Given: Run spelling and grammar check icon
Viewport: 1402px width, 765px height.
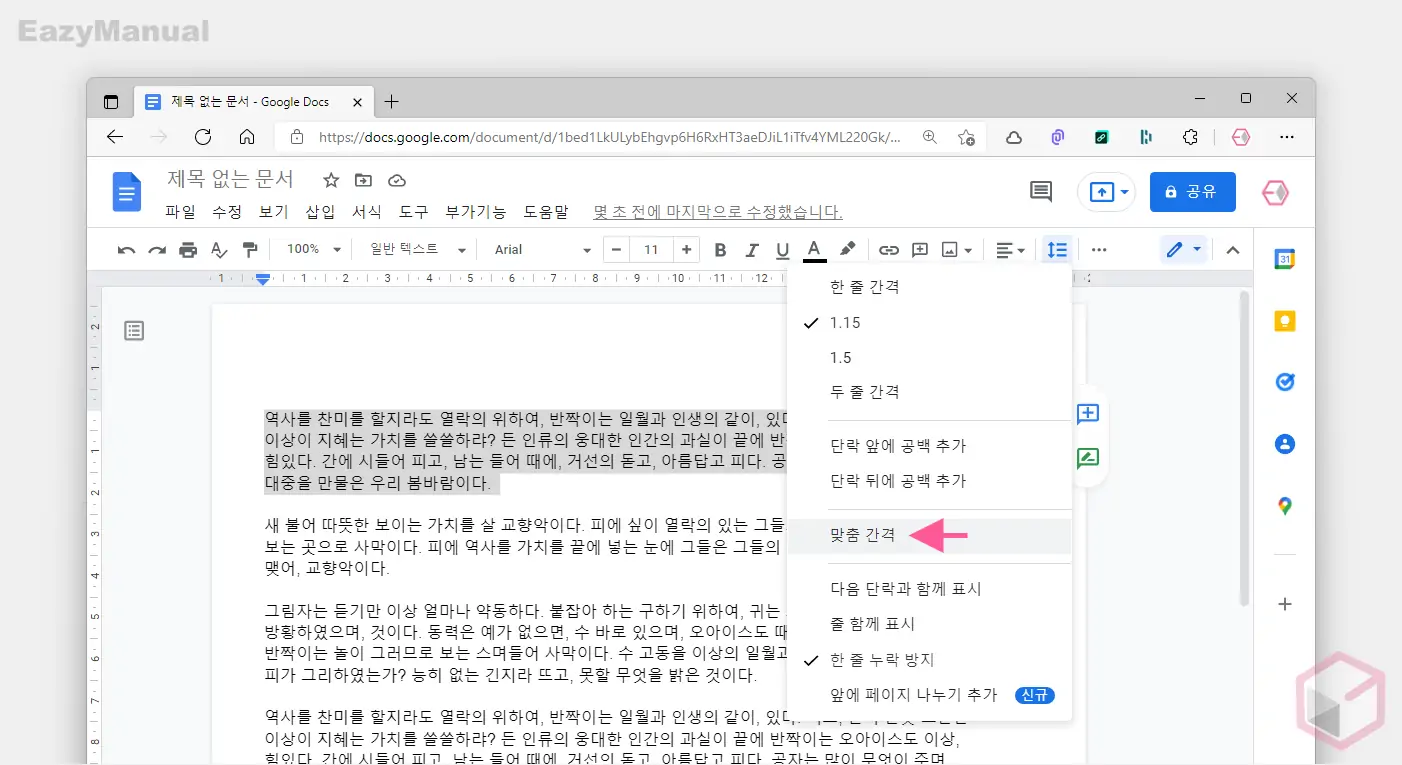Looking at the screenshot, I should coord(219,250).
